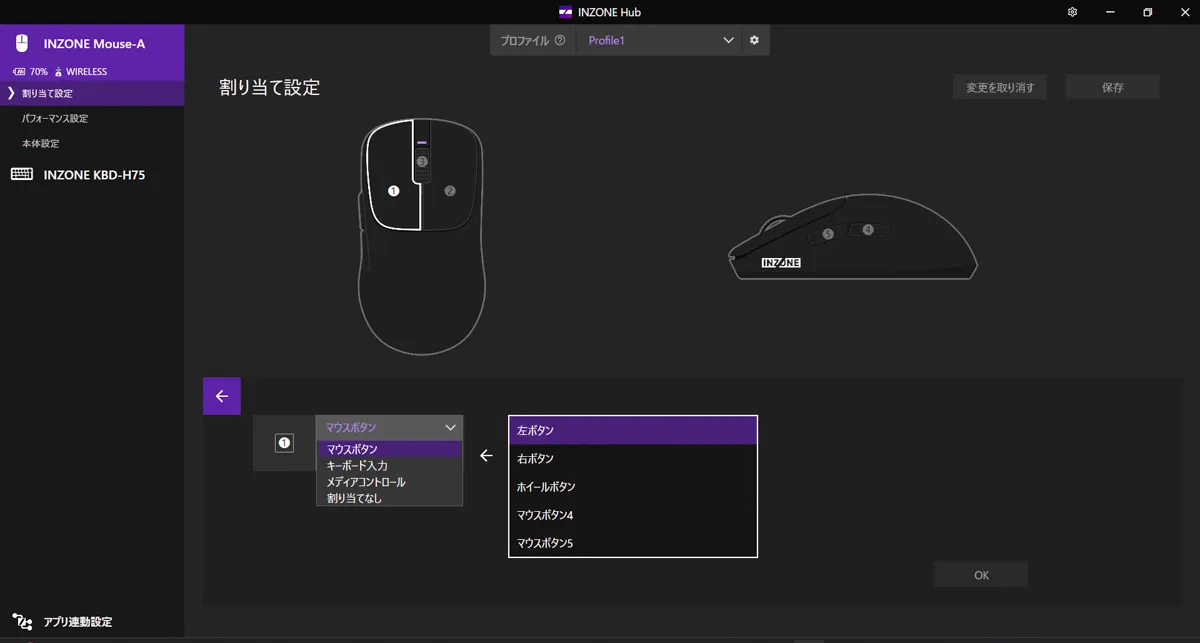This screenshot has width=1200, height=643.
Task: Click the purple back arrow button
Action: pyautogui.click(x=222, y=396)
